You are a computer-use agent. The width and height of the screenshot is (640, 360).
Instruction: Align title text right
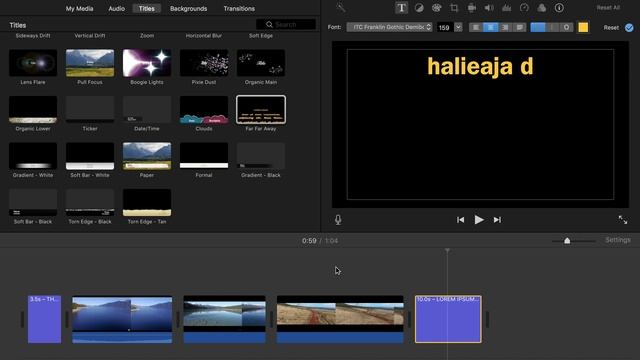click(x=505, y=27)
